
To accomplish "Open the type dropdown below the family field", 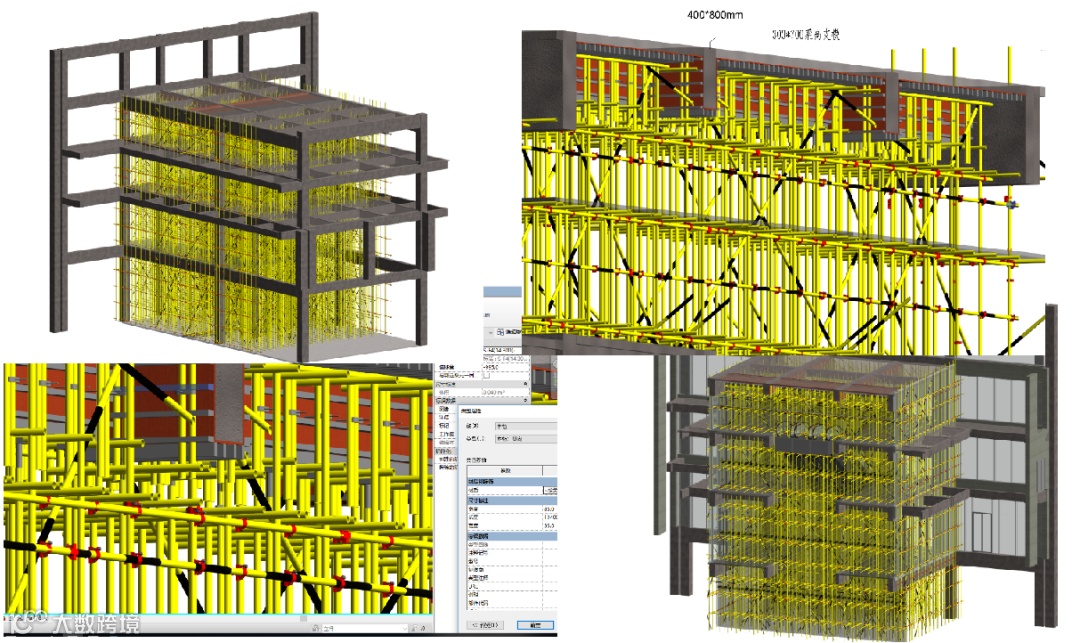I will pyautogui.click(x=526, y=439).
